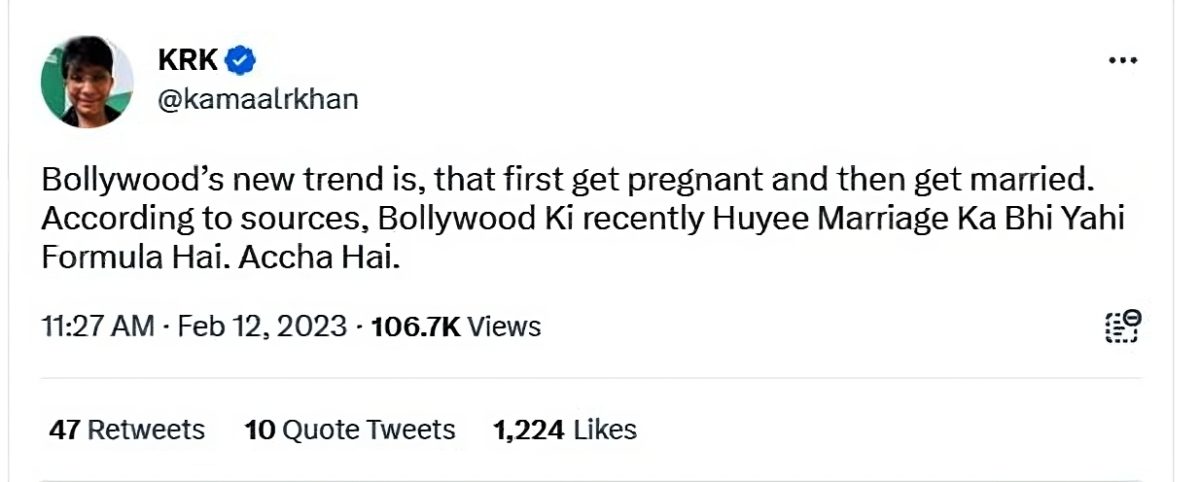Viewport: 1200px width, 482px height.
Task: Open the three-dot more options menu
Action: (1124, 62)
